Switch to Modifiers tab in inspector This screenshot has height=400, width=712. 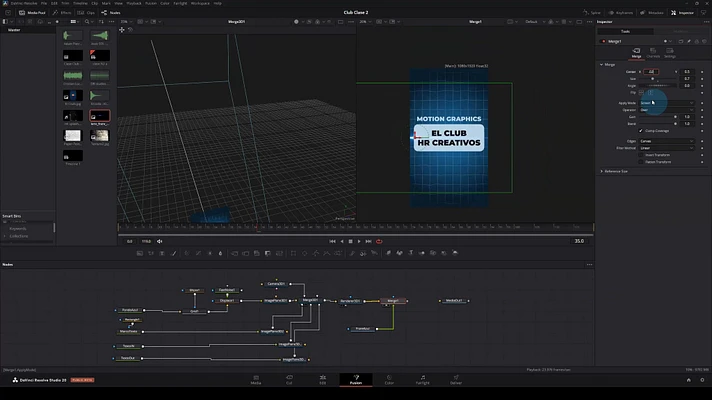pyautogui.click(x=681, y=31)
